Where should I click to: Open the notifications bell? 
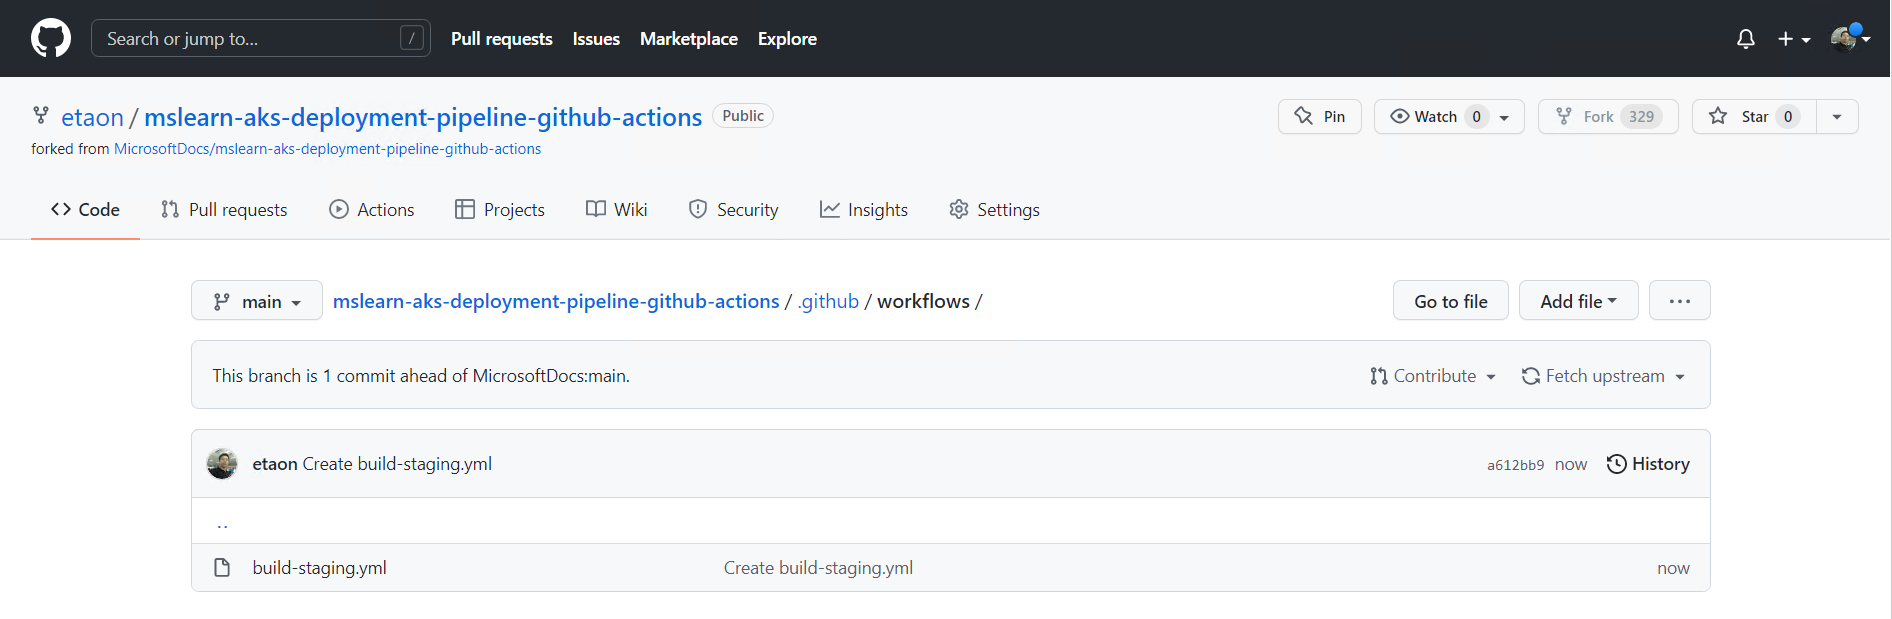pos(1746,39)
